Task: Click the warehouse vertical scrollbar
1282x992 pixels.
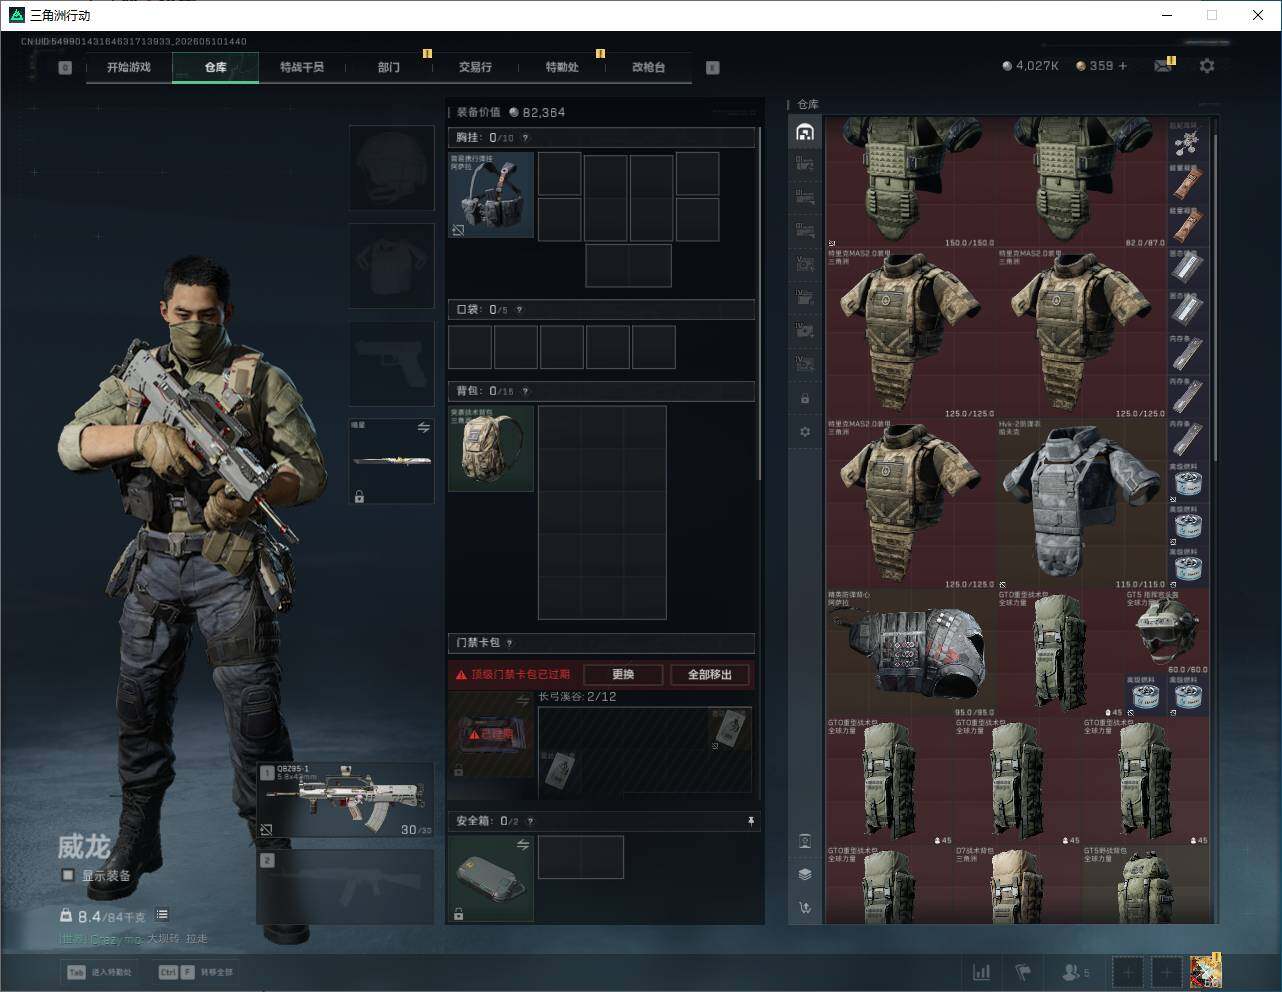Action: (x=1215, y=300)
